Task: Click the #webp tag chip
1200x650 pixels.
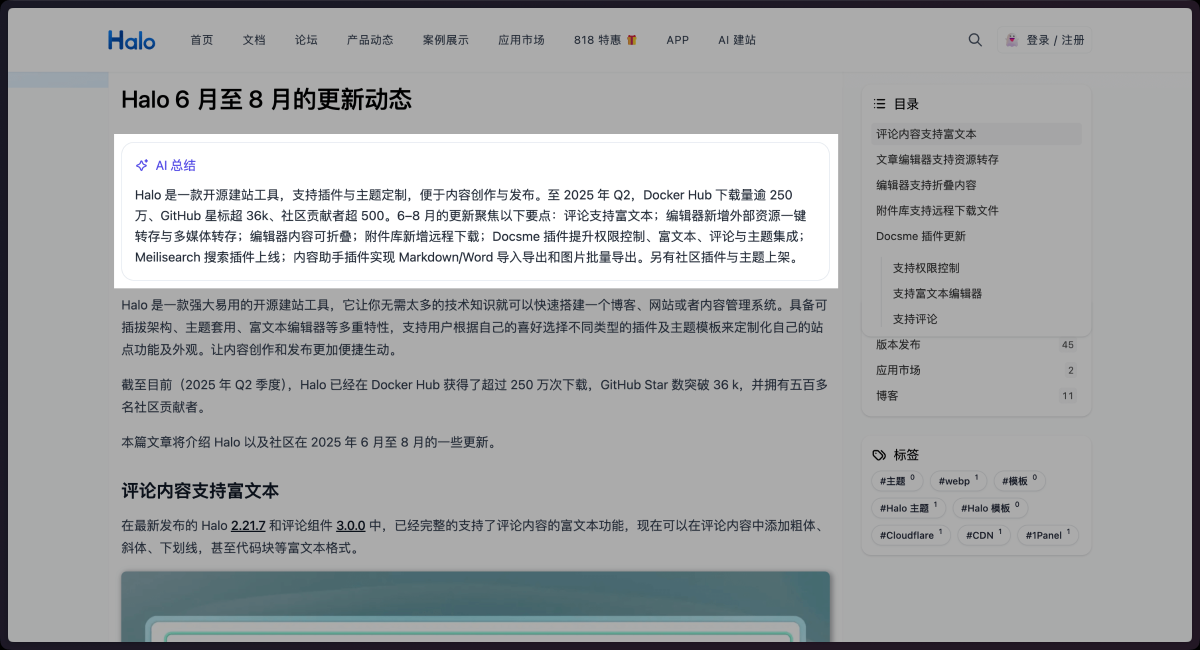Action: click(956, 480)
